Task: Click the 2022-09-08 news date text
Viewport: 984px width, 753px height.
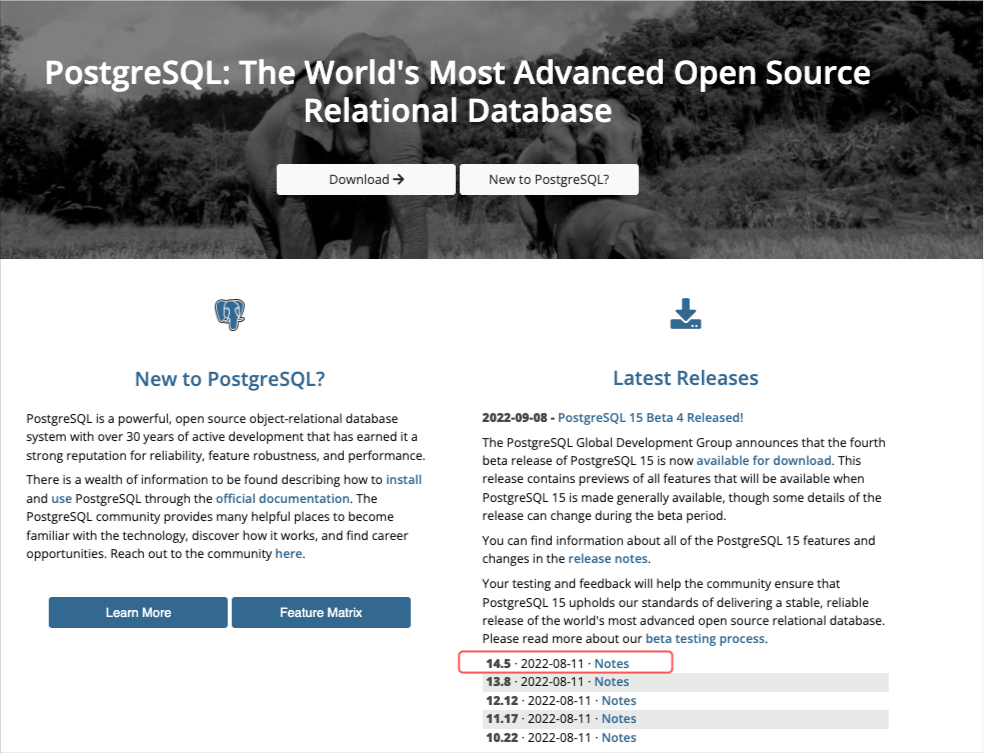Action: pyautogui.click(x=515, y=417)
